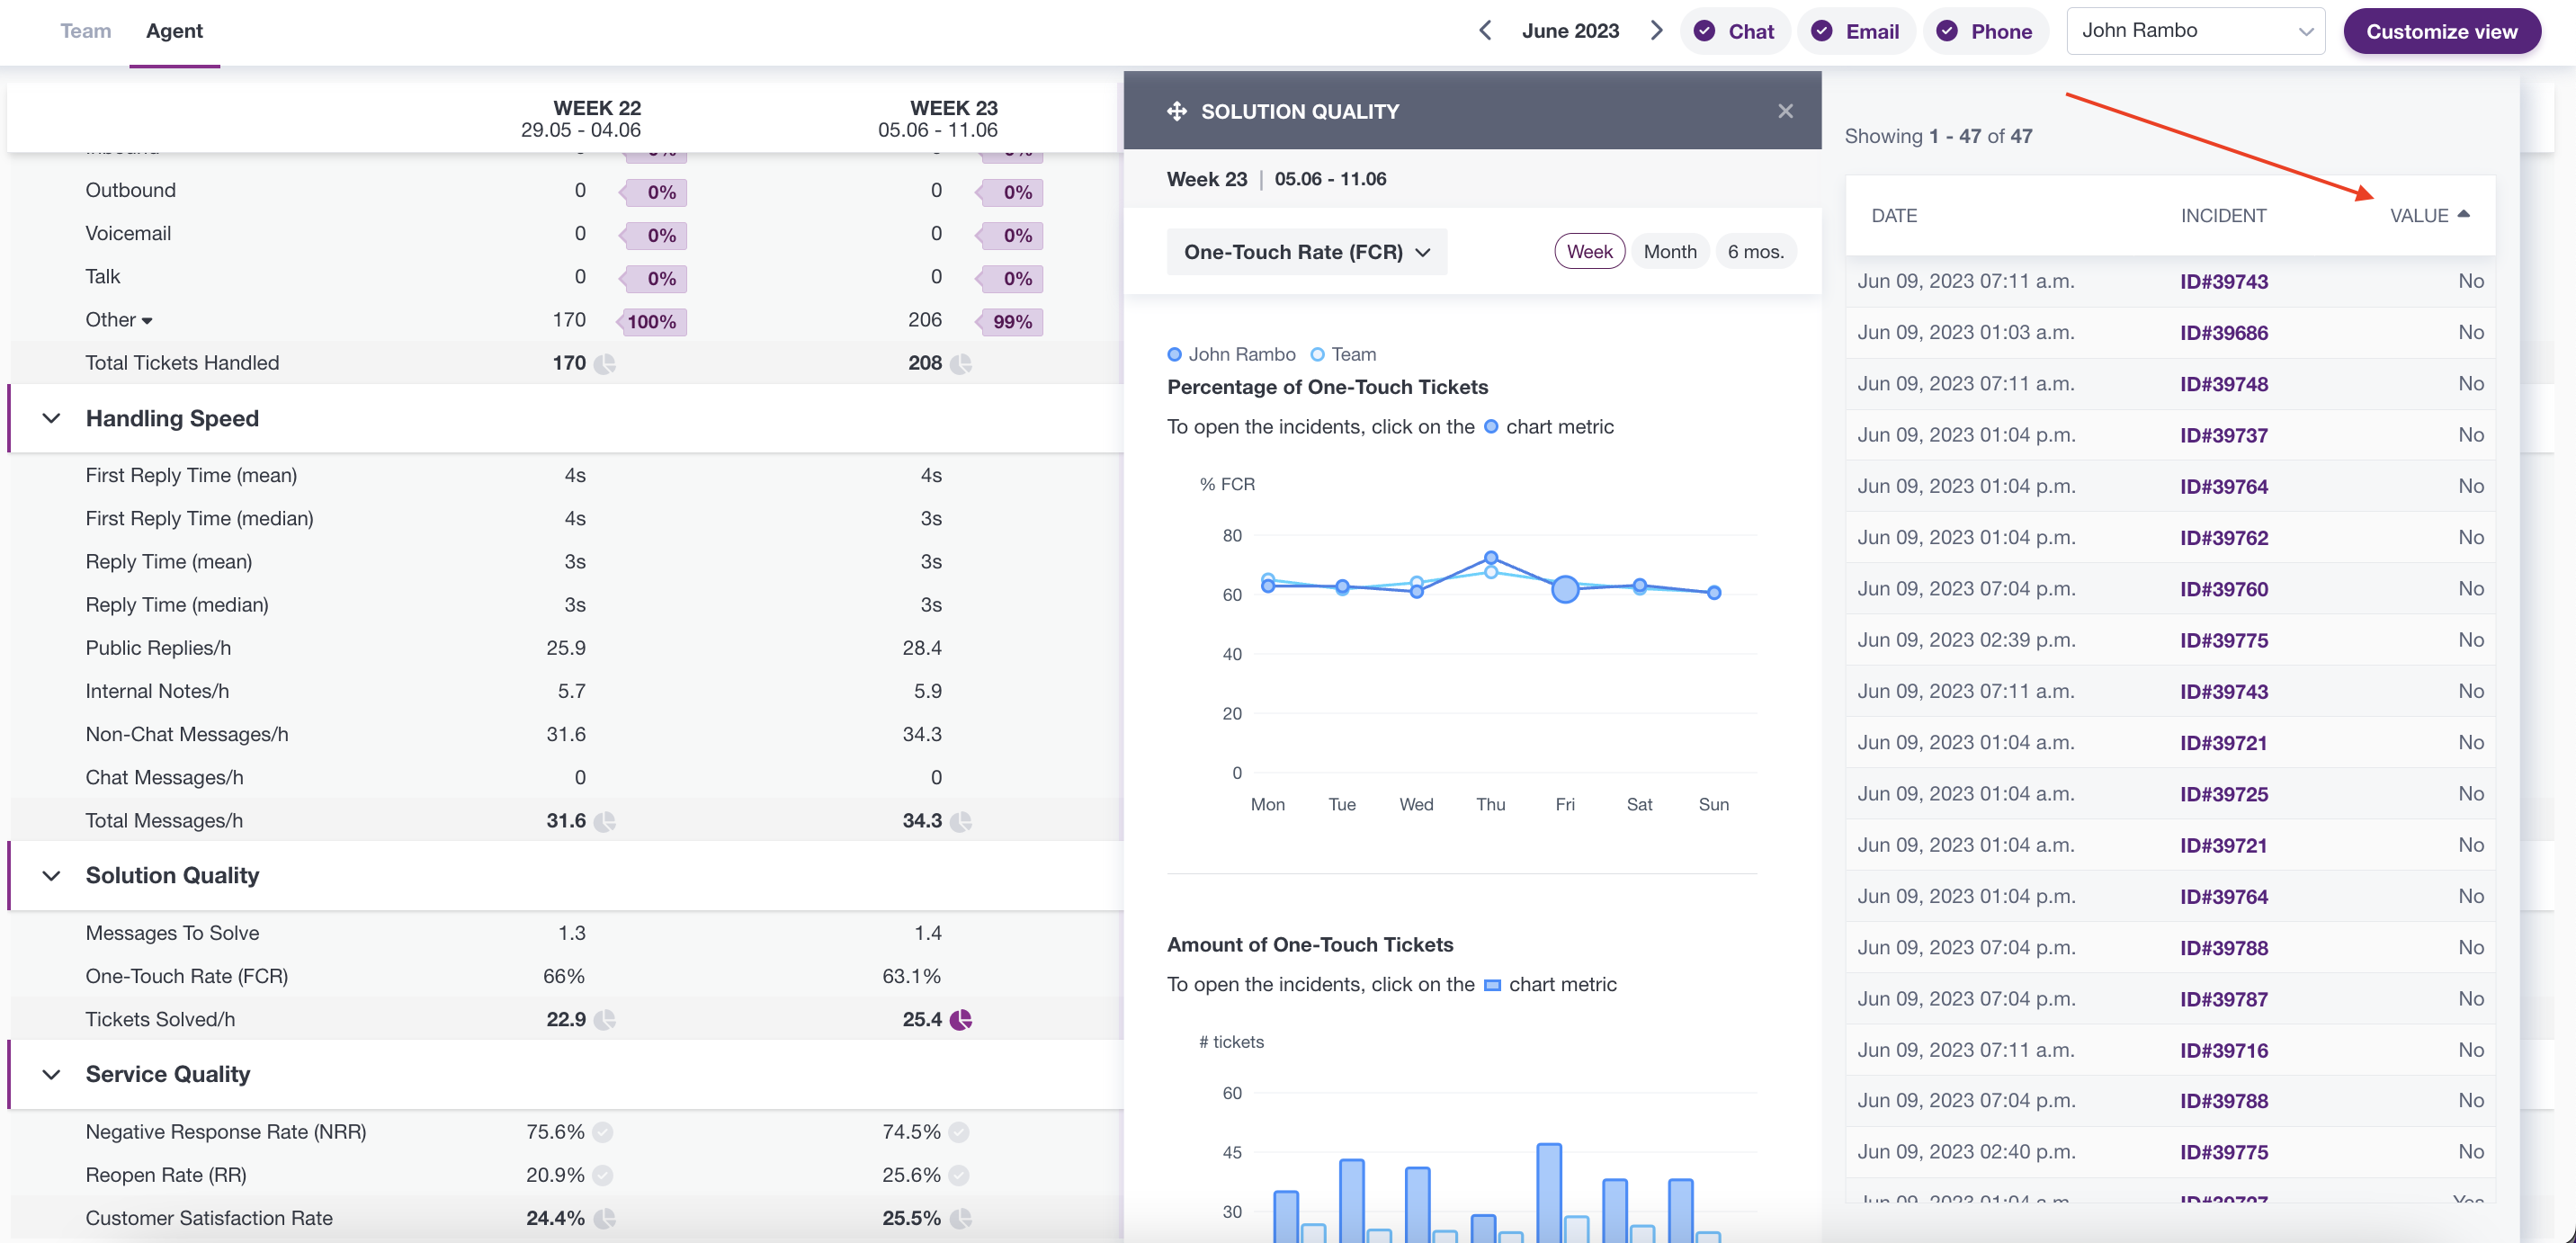The width and height of the screenshot is (2576, 1243).
Task: Click the One-Touch Rate (FCR) table row label
Action: (x=186, y=976)
